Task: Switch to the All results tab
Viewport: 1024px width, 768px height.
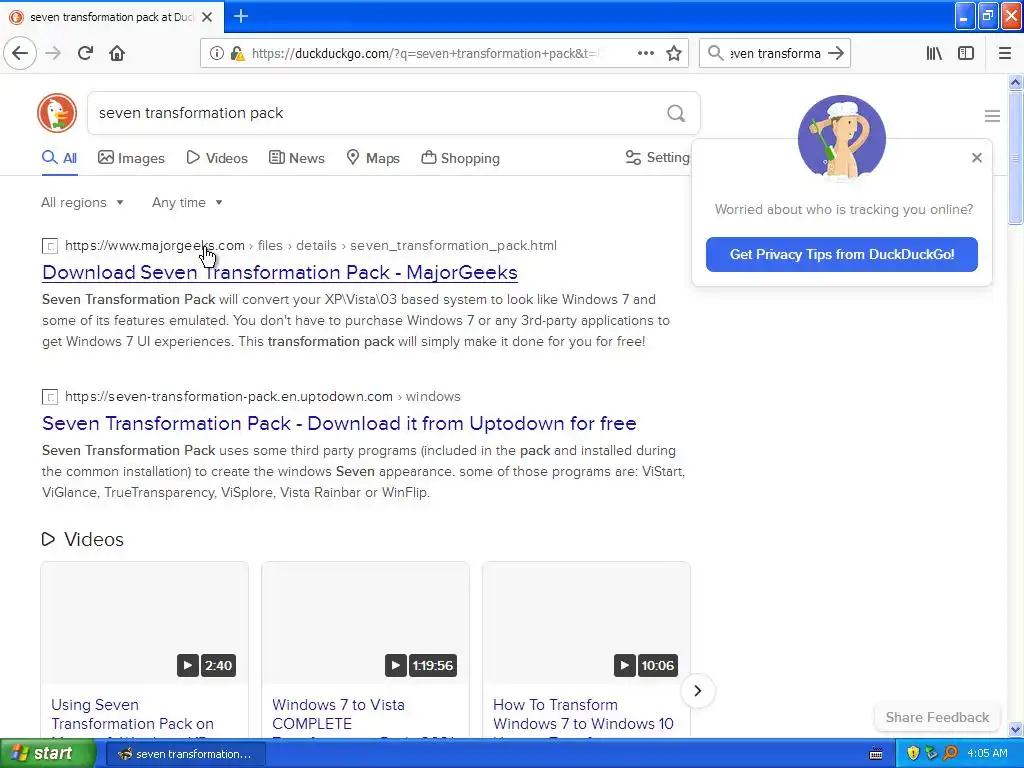Action: pyautogui.click(x=59, y=158)
